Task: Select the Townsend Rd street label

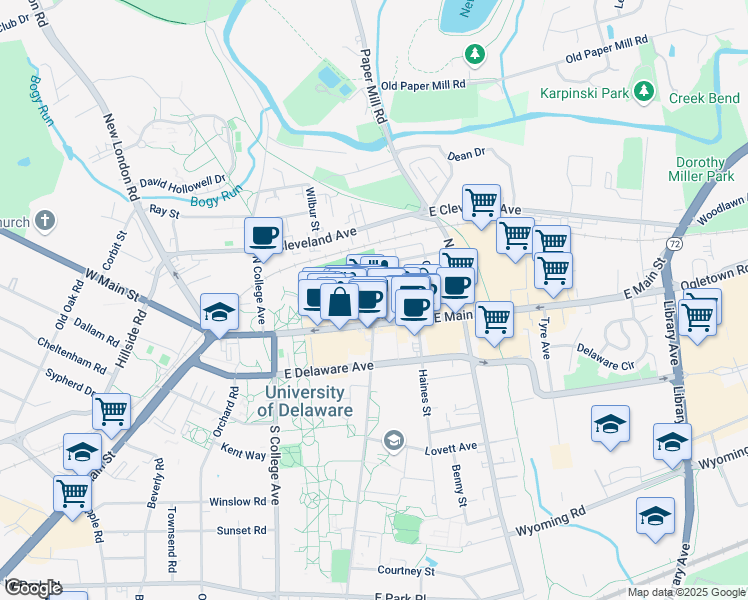Action: (x=172, y=540)
